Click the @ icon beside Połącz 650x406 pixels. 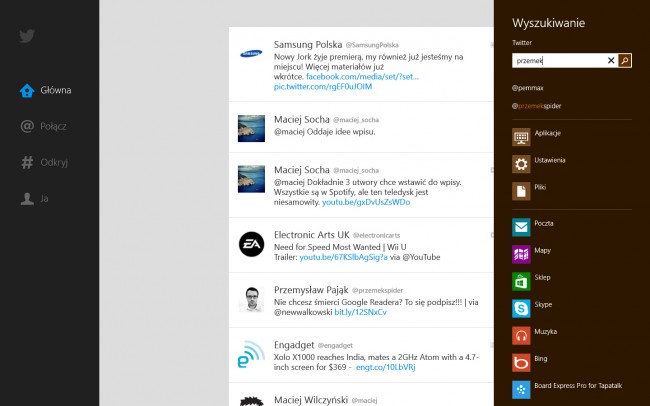pos(27,126)
